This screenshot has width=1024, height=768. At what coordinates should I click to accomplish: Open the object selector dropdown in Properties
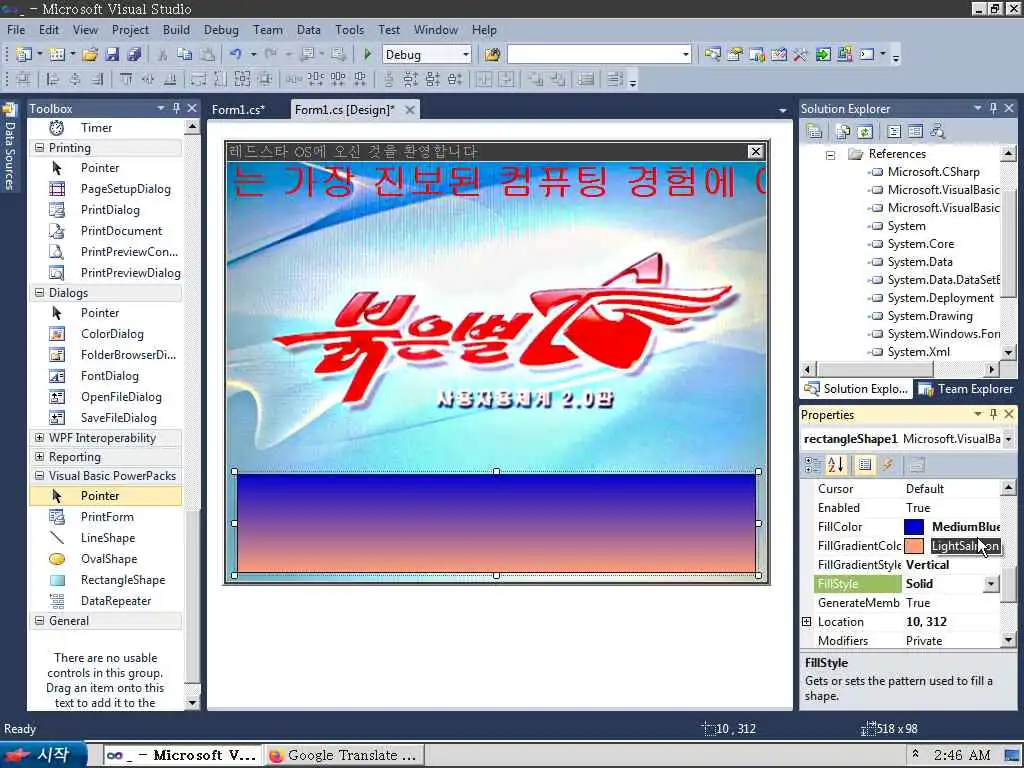(x=1008, y=439)
